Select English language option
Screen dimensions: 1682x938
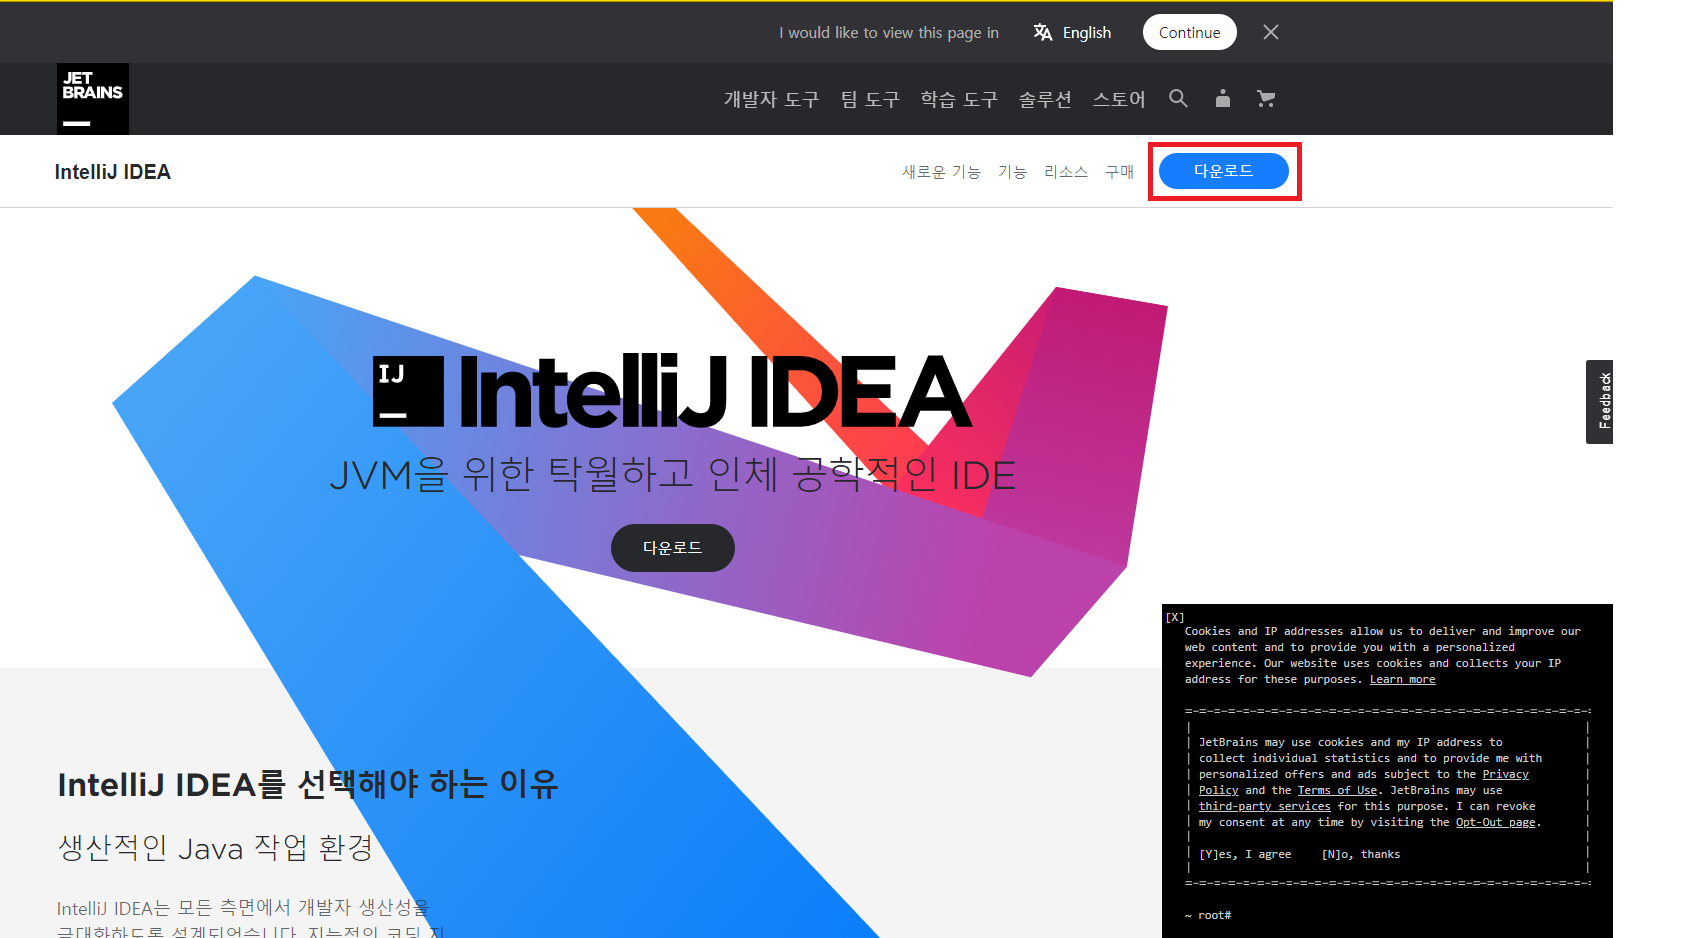coord(1087,32)
